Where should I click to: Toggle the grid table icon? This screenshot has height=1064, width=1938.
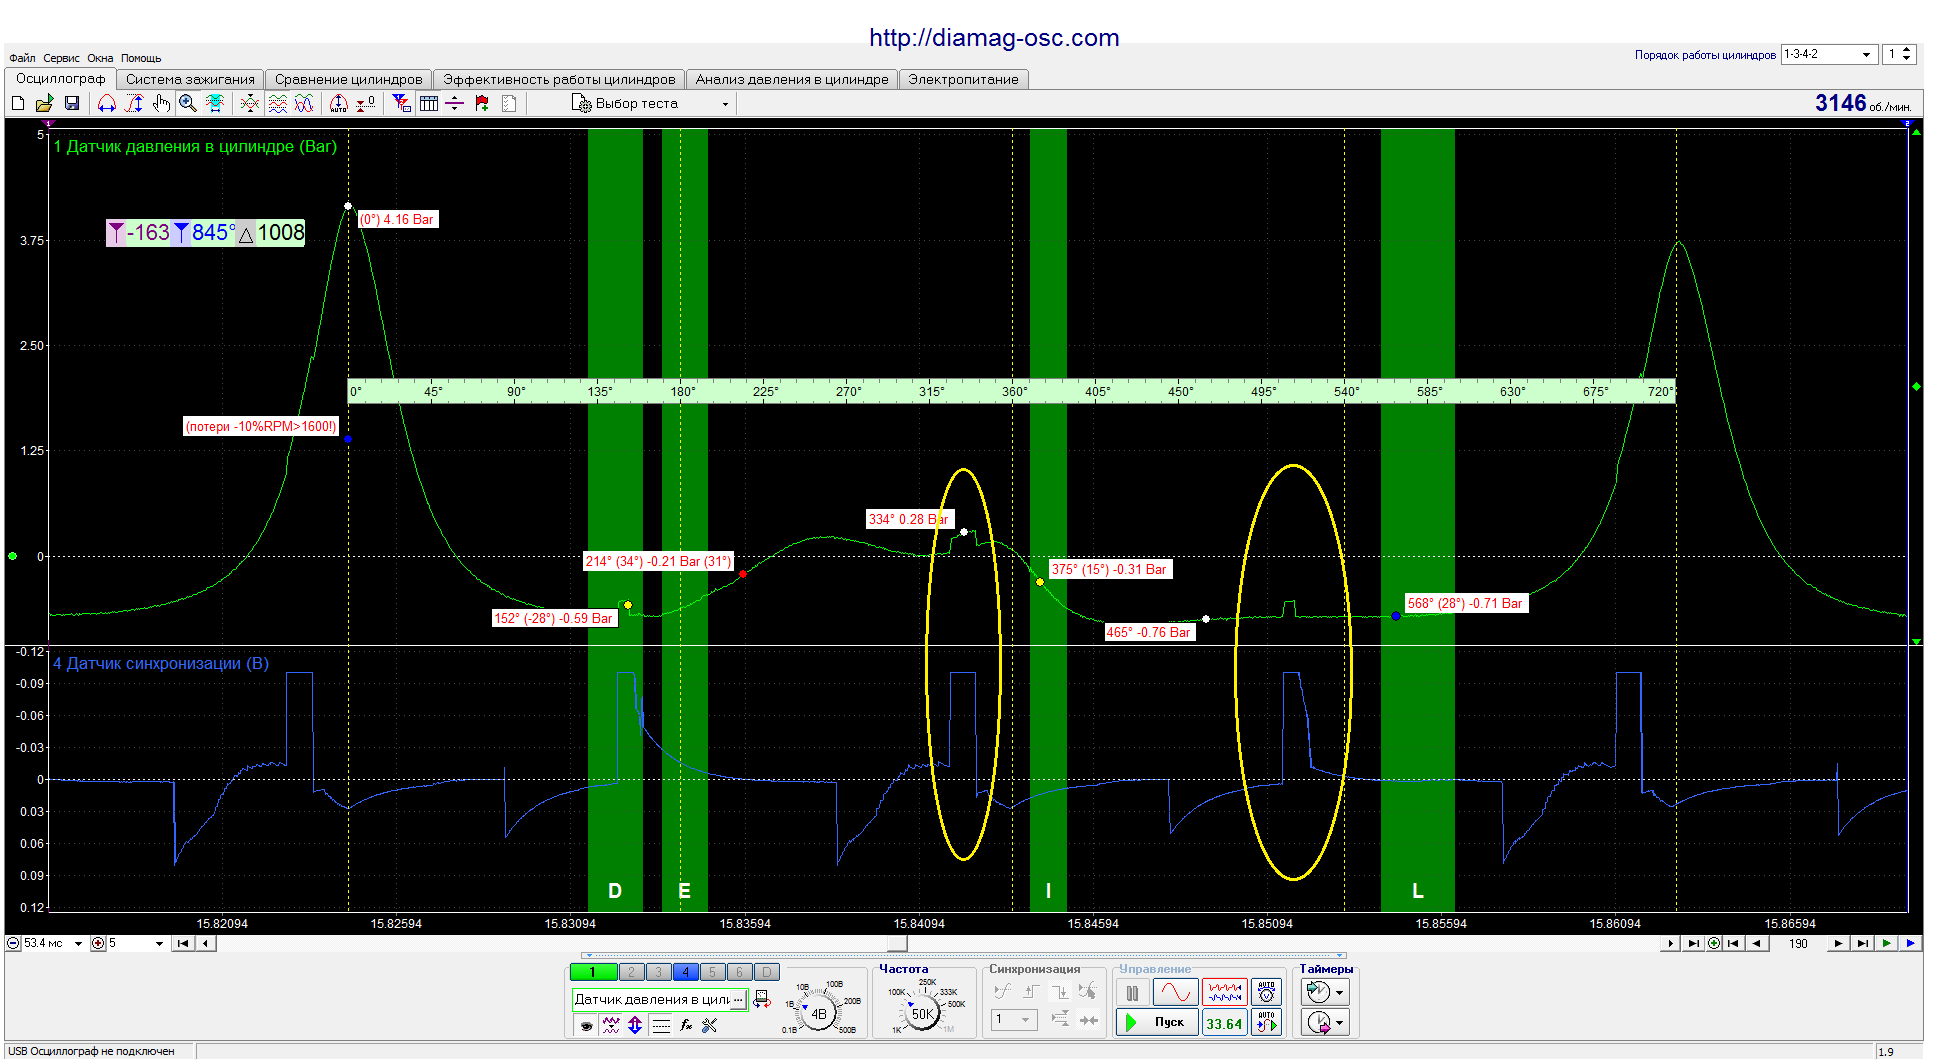click(429, 103)
